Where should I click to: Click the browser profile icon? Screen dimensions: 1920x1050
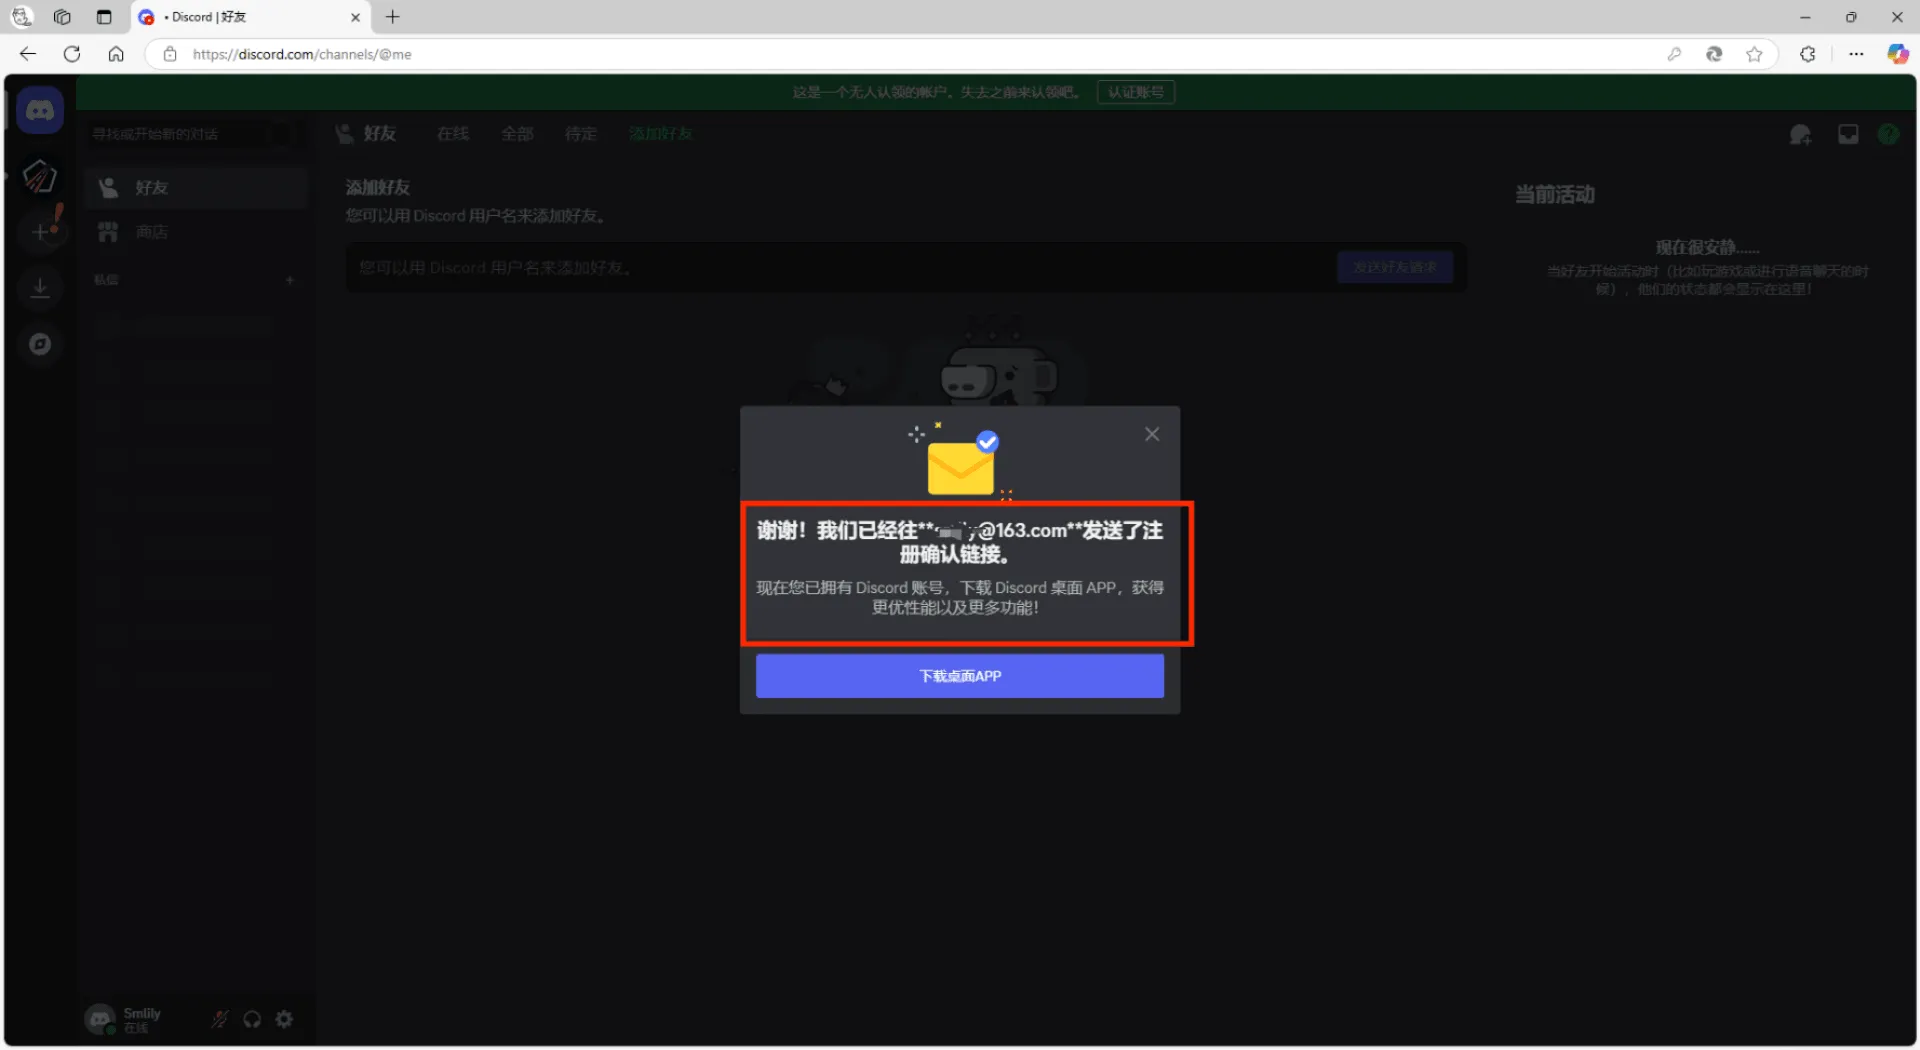pos(21,17)
